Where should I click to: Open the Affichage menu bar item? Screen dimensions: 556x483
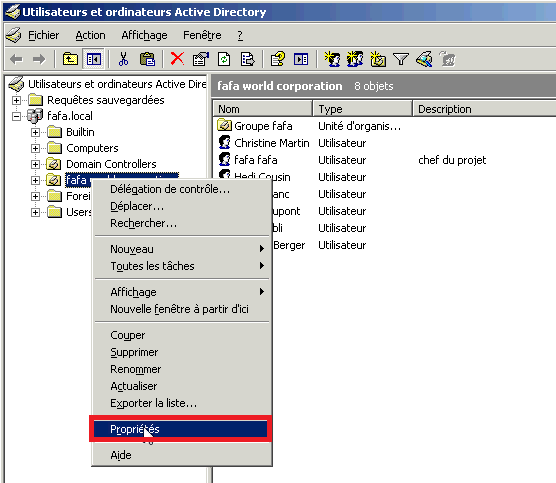144,35
